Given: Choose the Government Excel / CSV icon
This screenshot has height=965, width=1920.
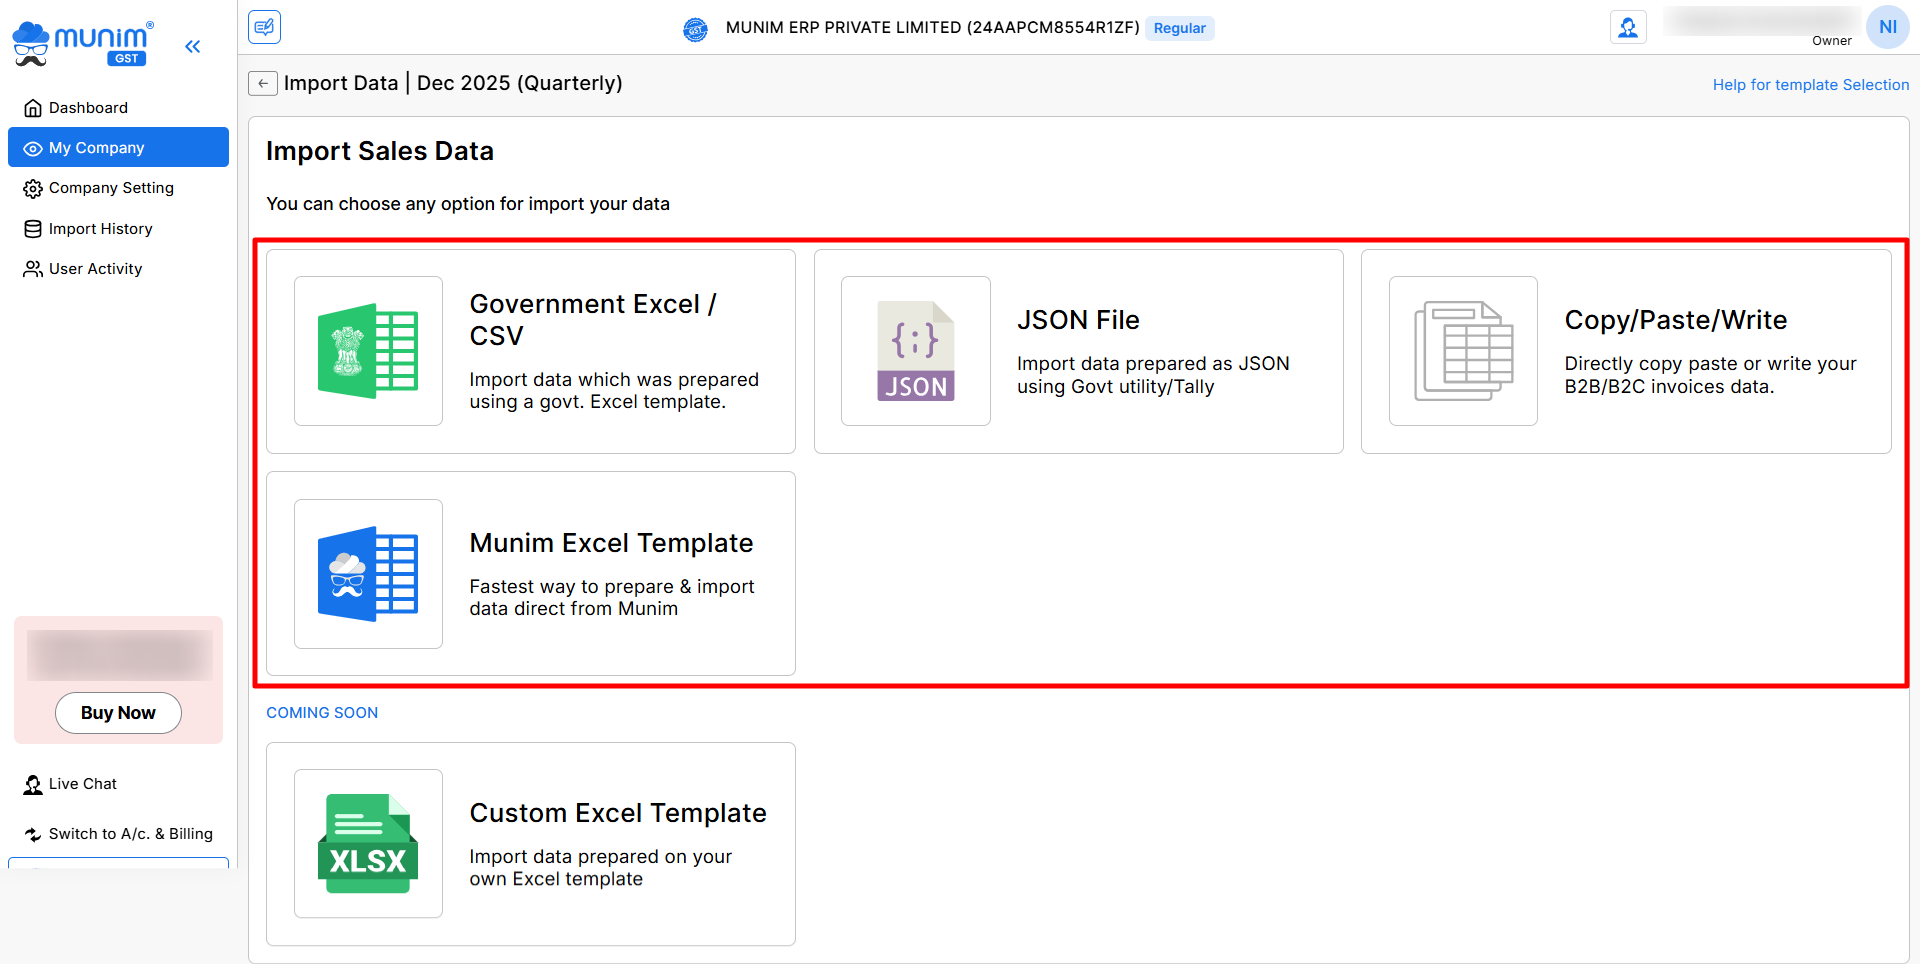Looking at the screenshot, I should (368, 351).
